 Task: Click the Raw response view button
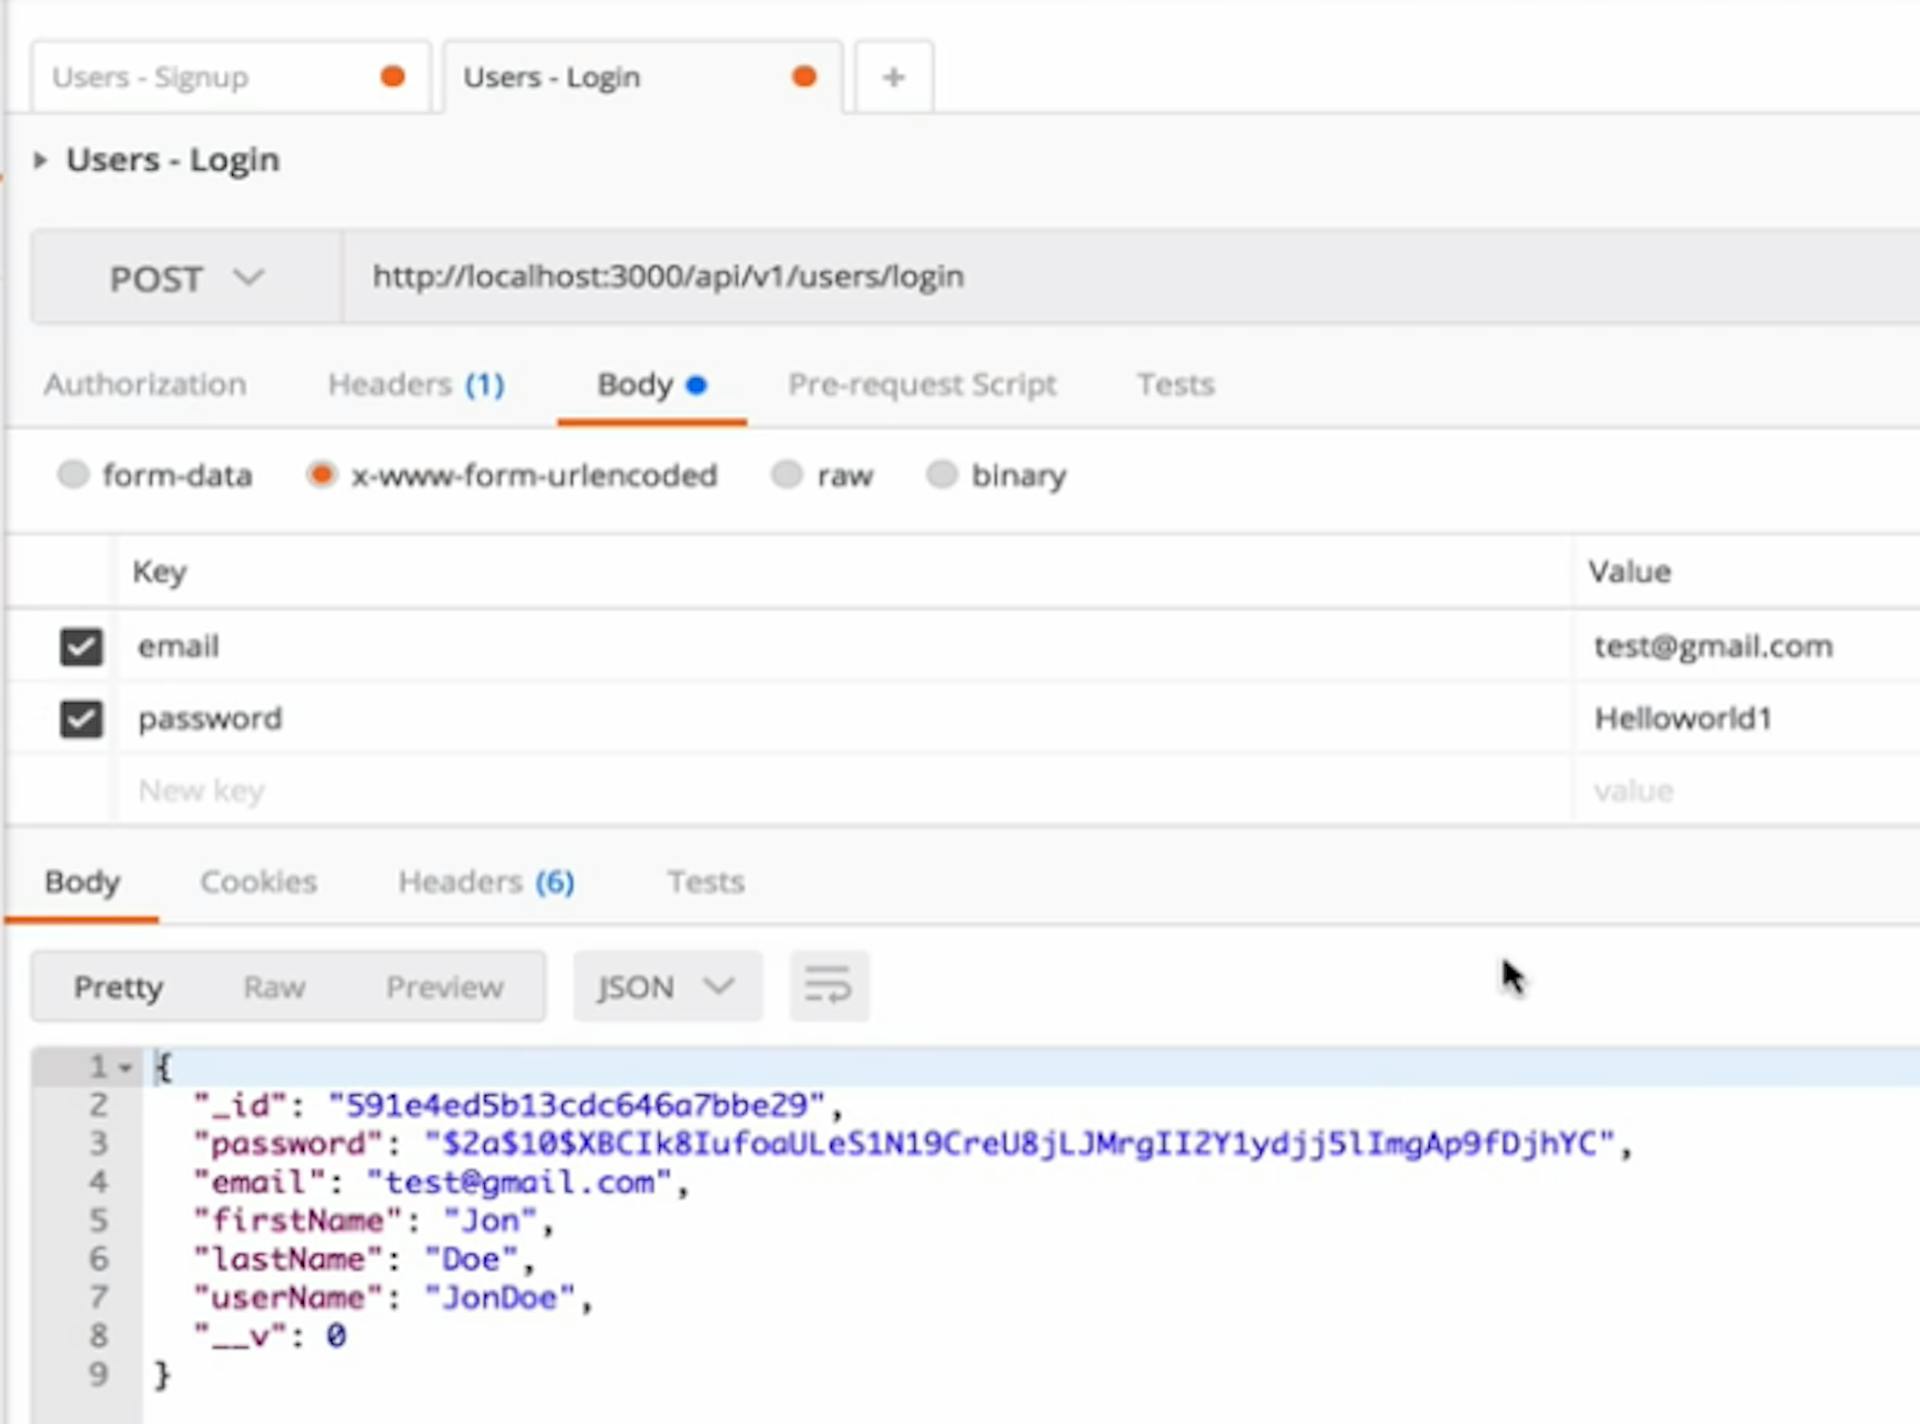(x=274, y=987)
